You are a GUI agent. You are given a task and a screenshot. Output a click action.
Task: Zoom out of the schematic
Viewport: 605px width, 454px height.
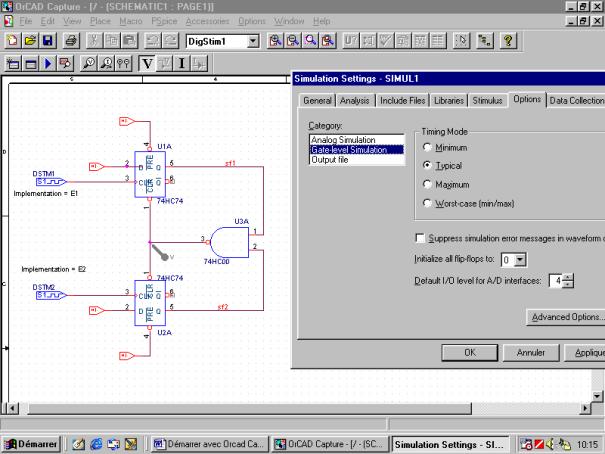(293, 41)
